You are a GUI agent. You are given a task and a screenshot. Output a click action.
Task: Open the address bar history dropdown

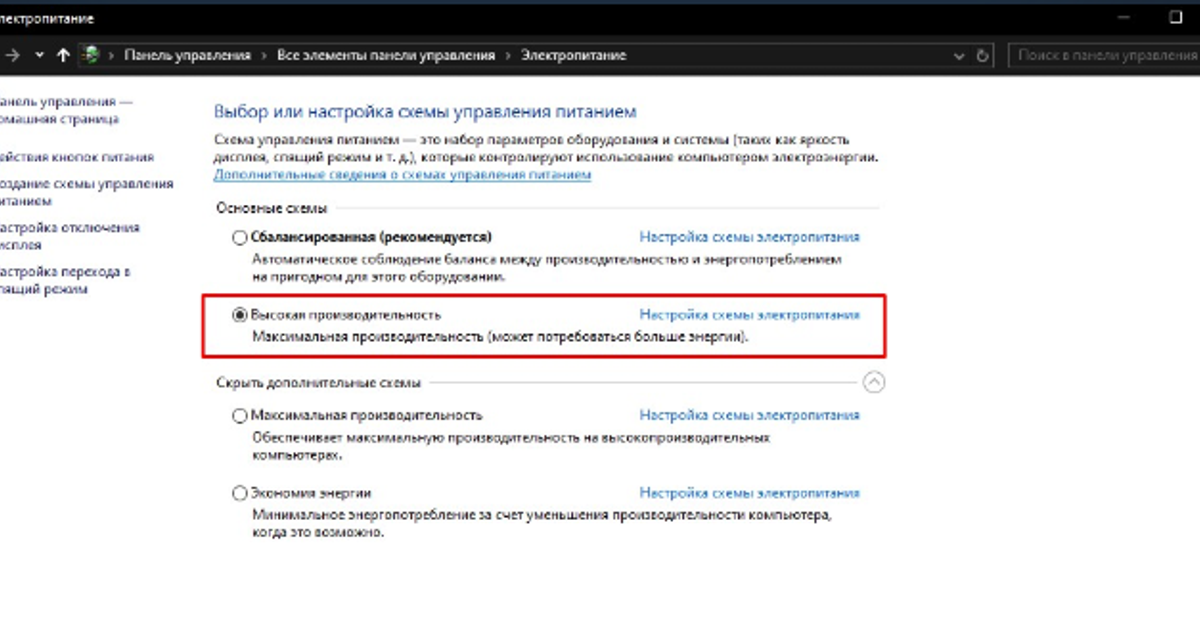click(x=961, y=56)
